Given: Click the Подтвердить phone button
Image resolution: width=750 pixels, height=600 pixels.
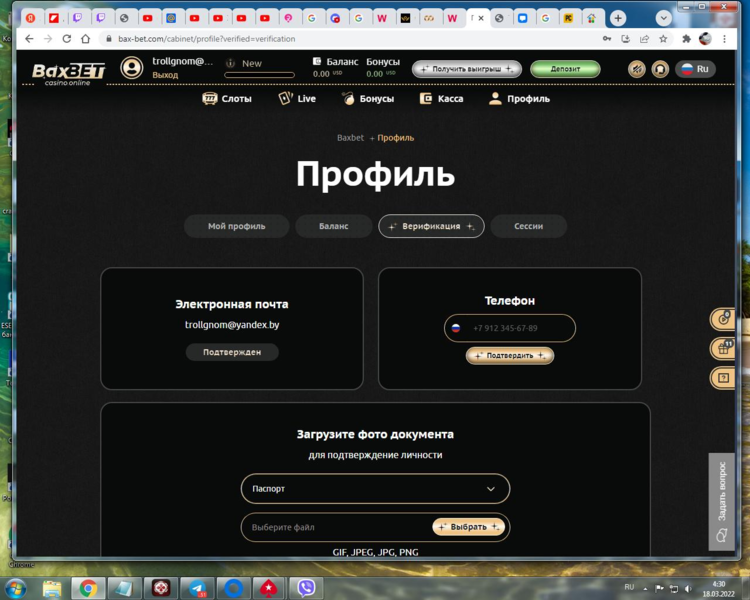Looking at the screenshot, I should coord(510,356).
